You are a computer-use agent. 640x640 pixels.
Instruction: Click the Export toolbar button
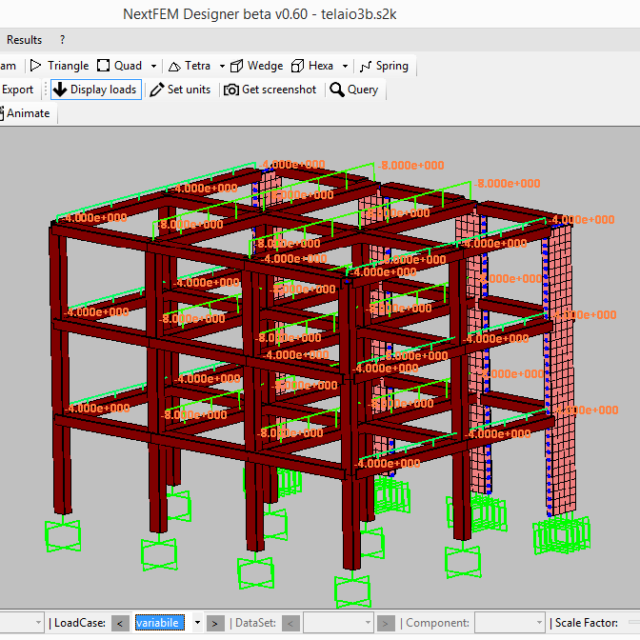coord(18,89)
